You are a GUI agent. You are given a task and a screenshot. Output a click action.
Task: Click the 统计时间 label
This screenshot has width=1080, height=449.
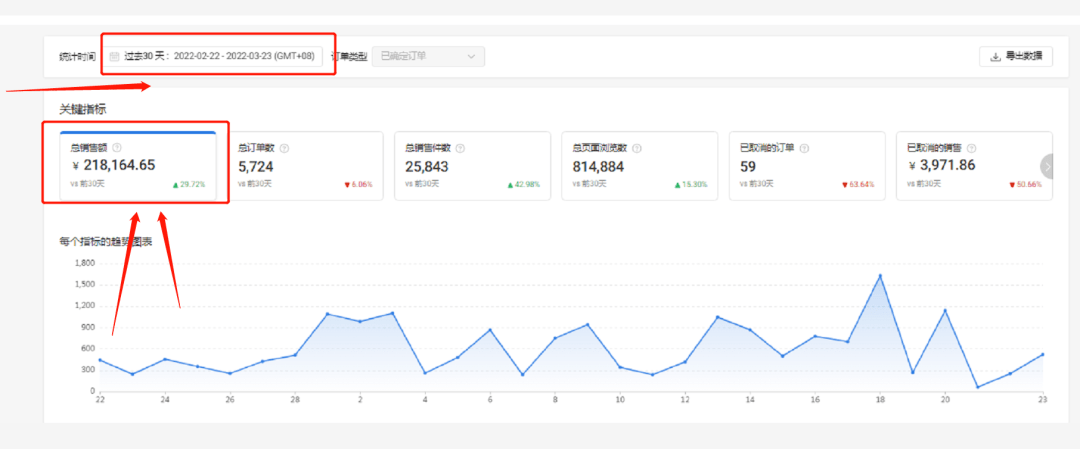click(77, 56)
